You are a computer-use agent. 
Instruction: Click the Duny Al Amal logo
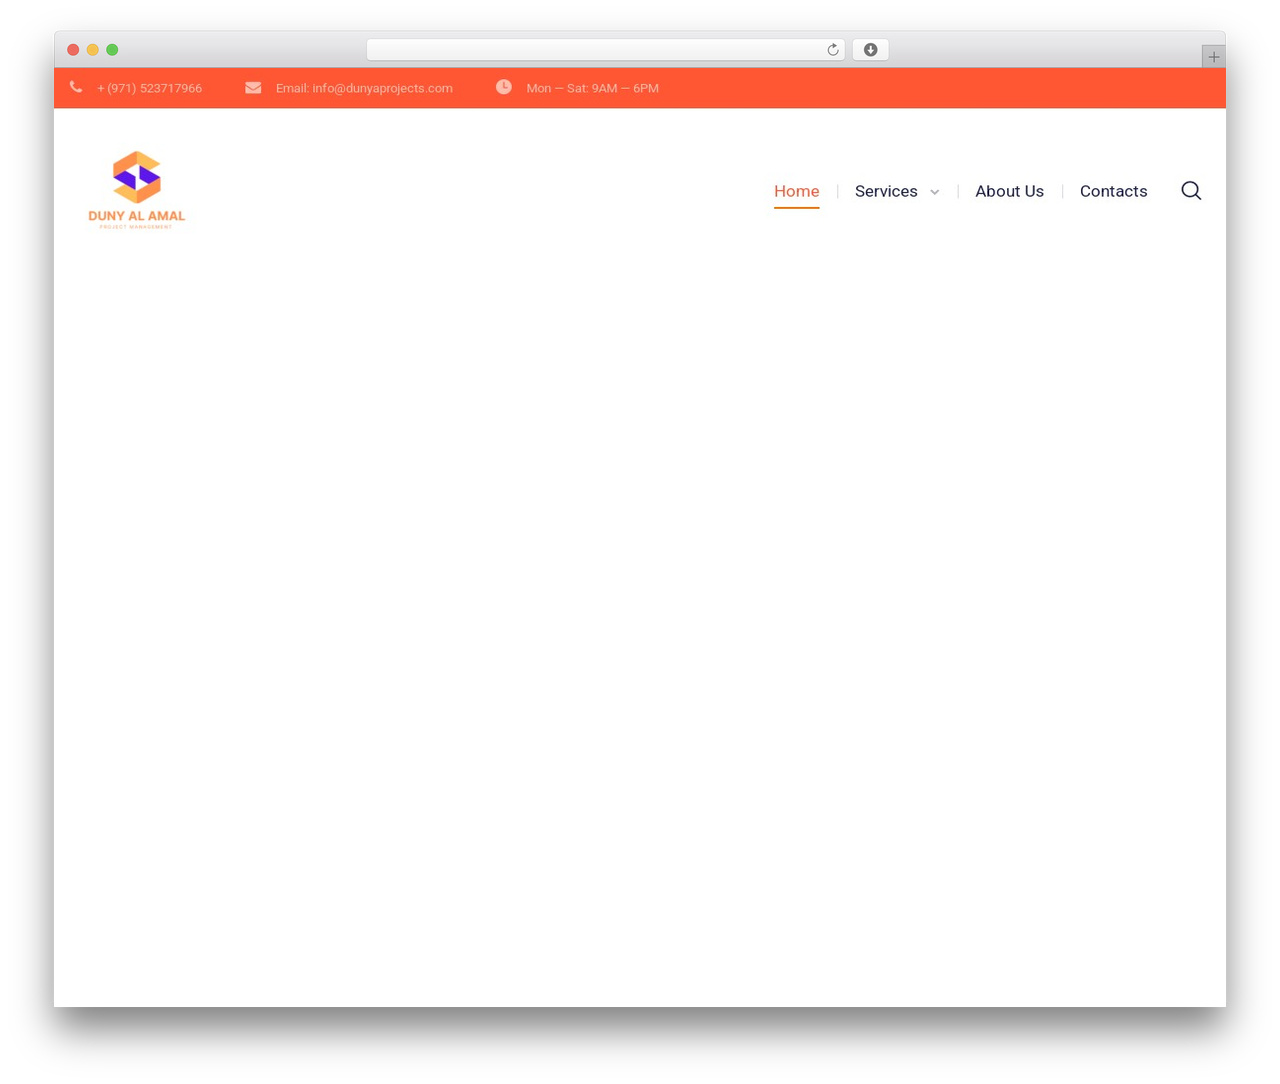[137, 190]
